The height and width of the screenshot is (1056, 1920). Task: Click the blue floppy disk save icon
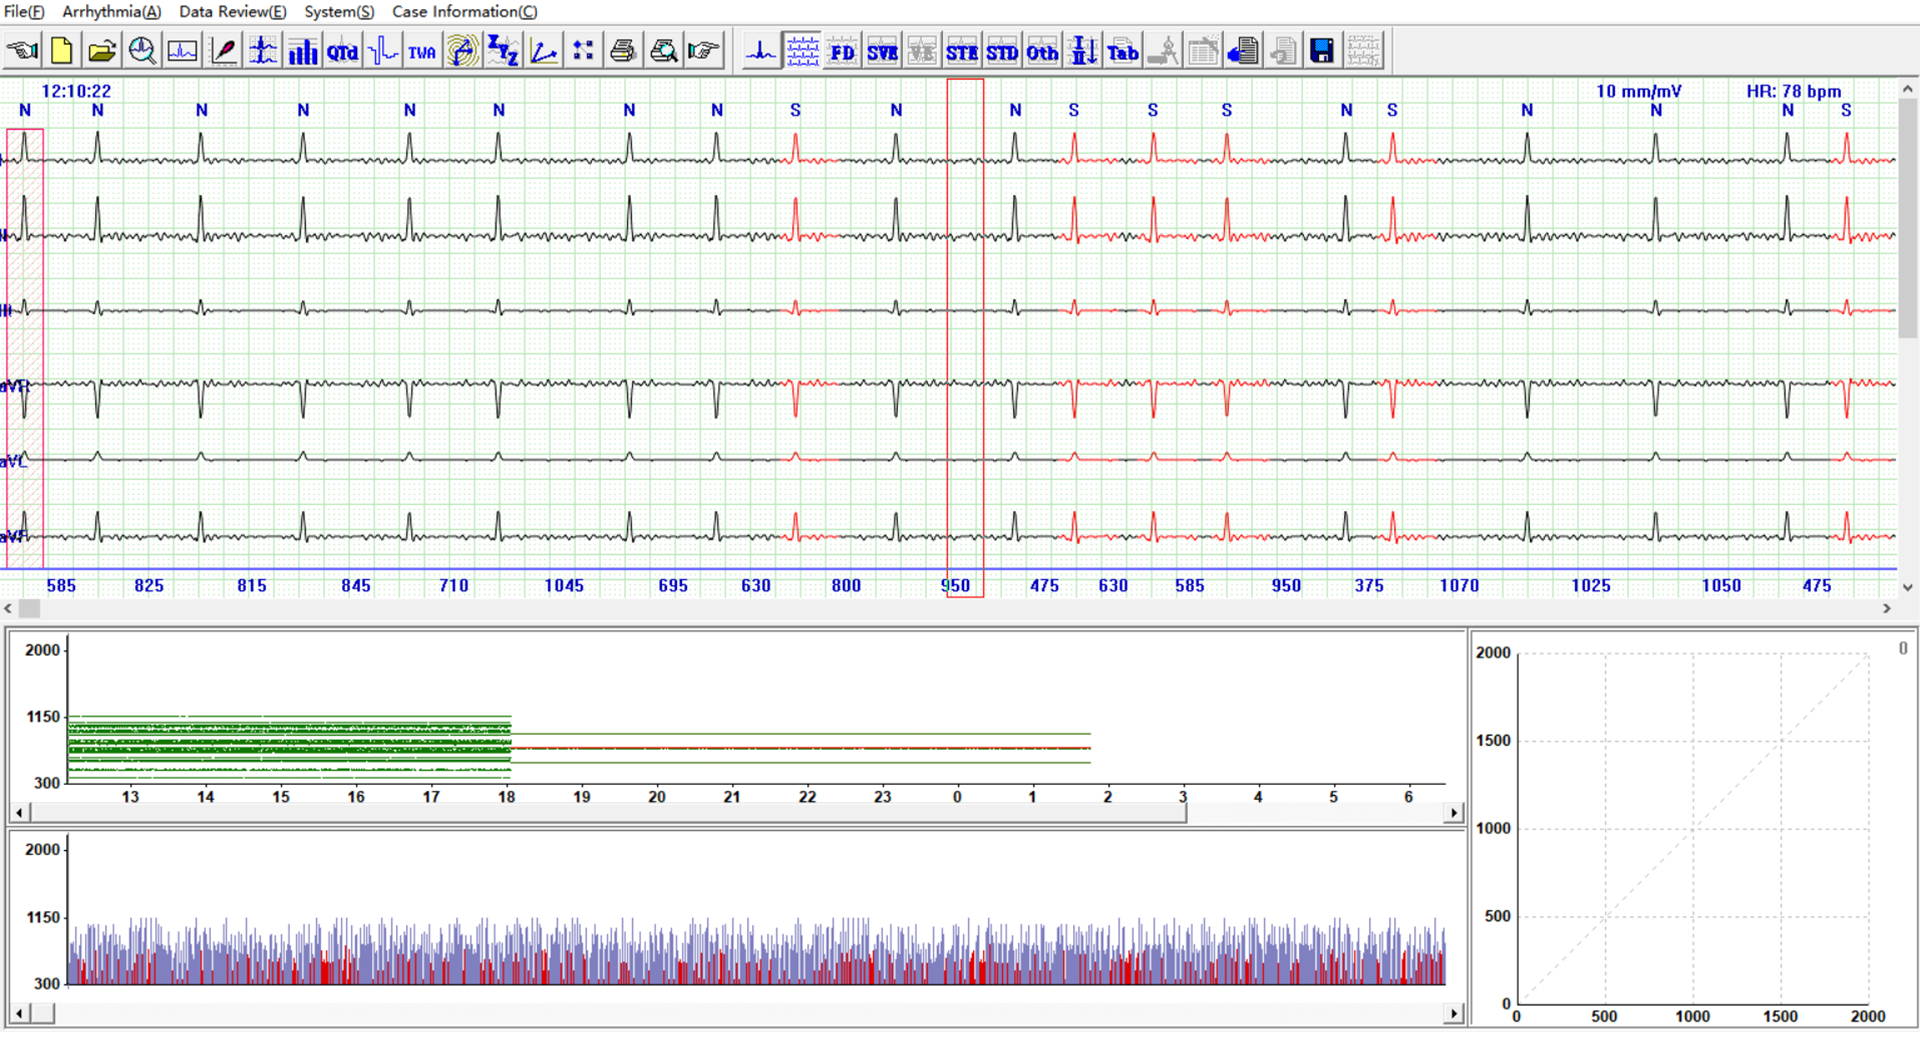(x=1321, y=51)
